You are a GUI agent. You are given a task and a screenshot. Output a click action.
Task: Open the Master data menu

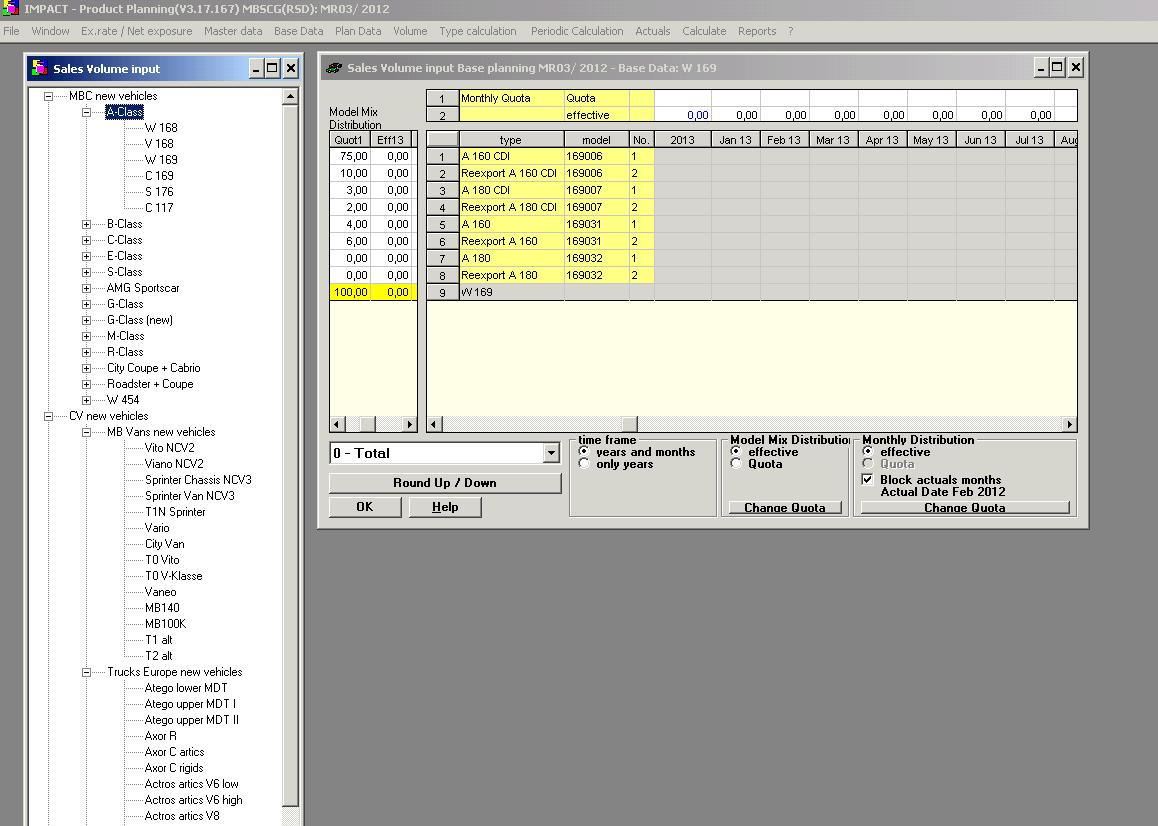(x=233, y=31)
